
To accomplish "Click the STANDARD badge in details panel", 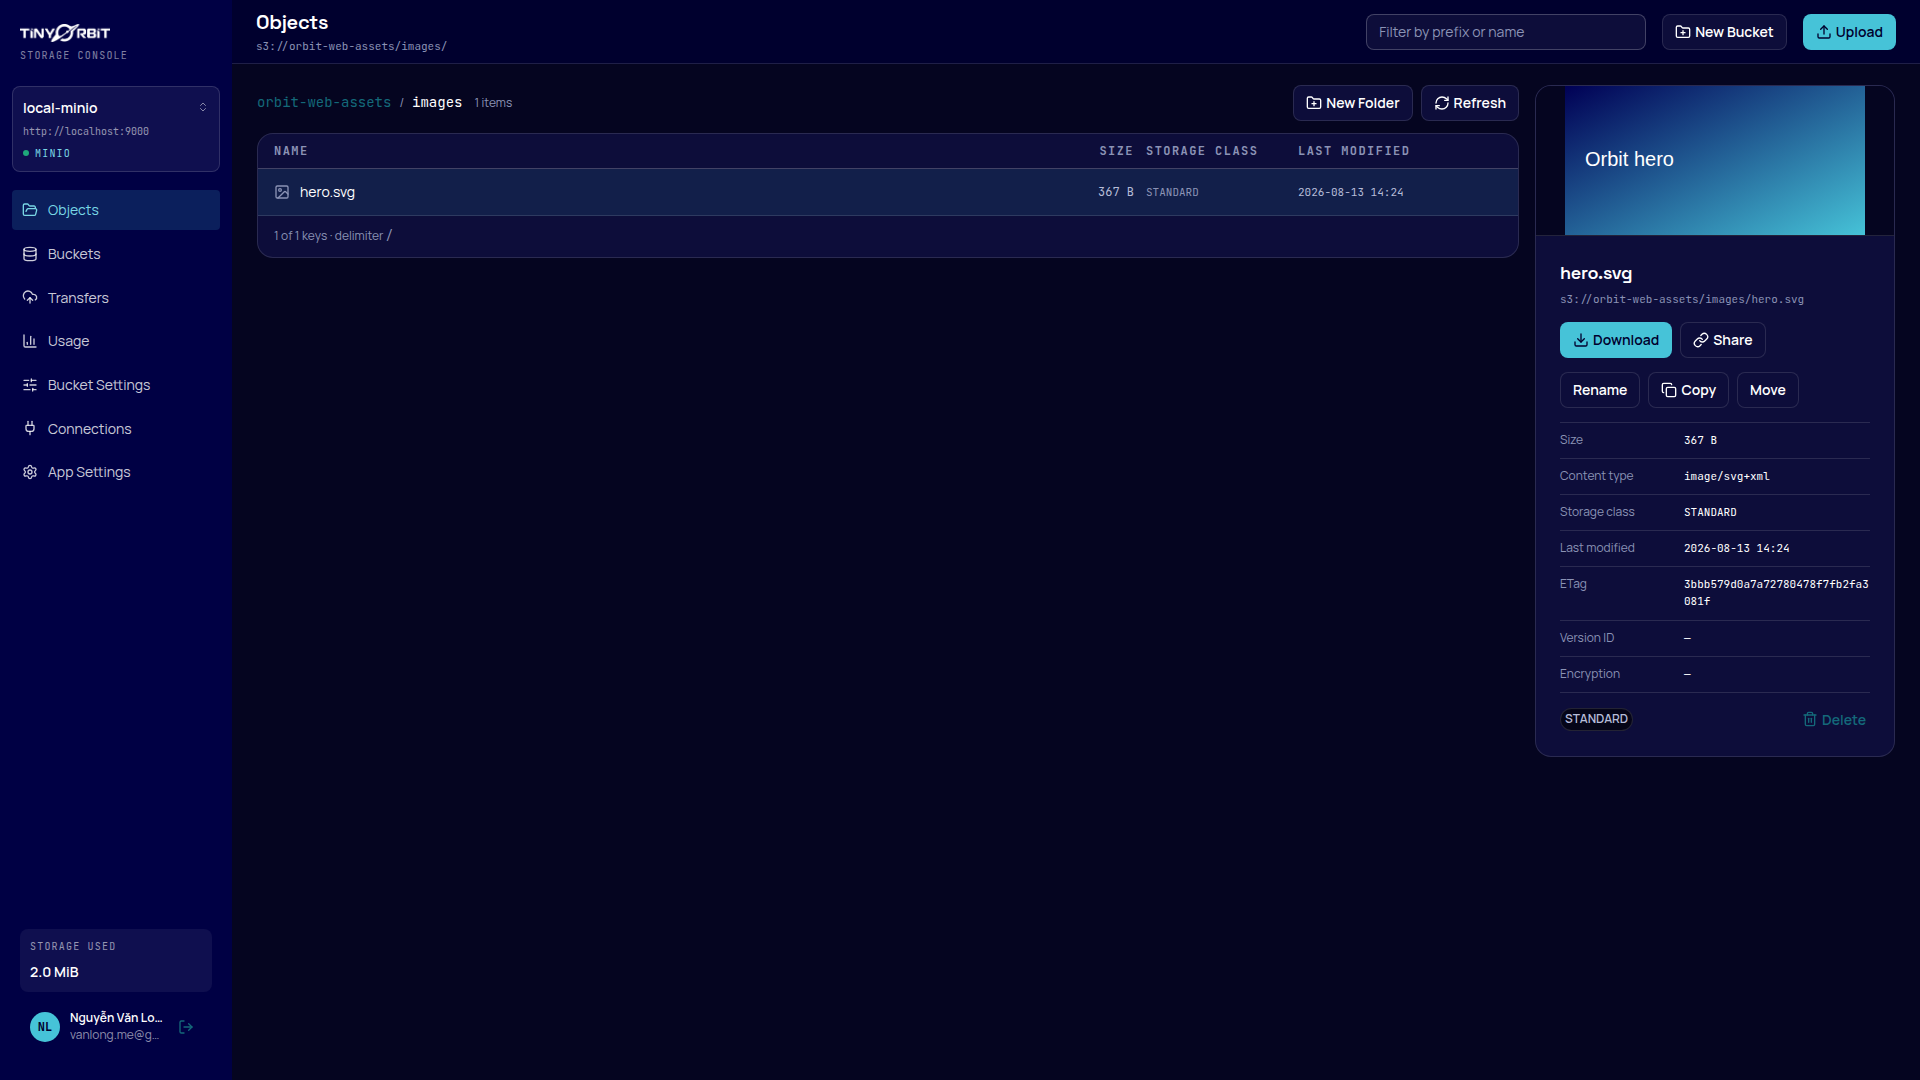I will (1596, 719).
